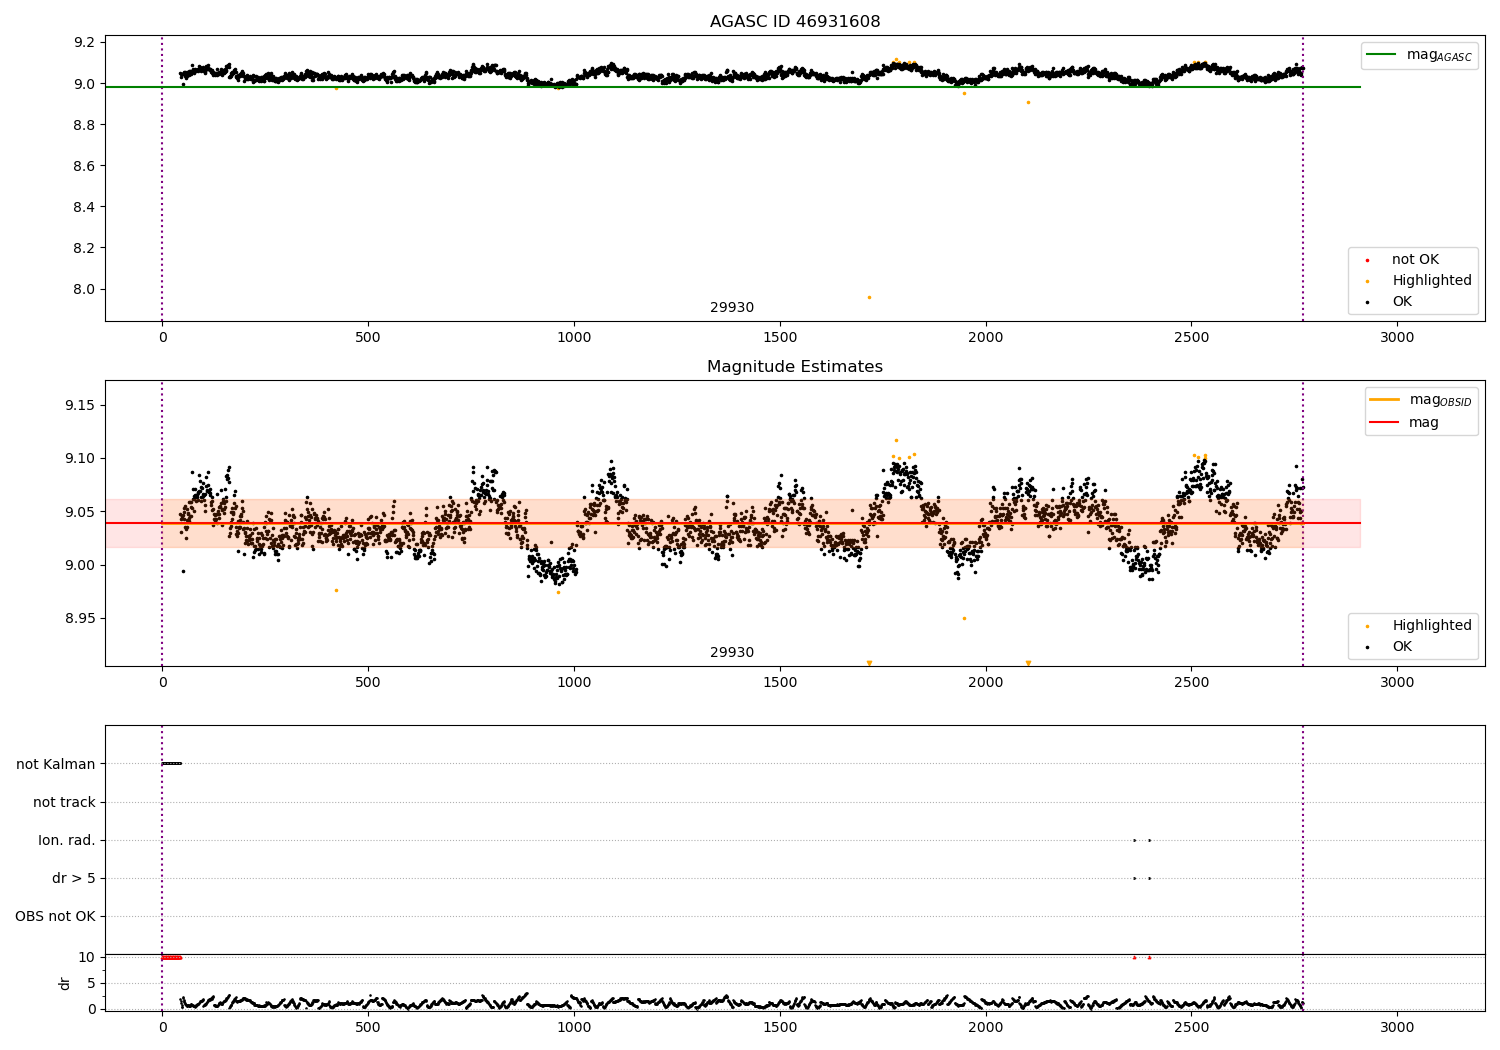Click the first 'Ion. rad.' flag dot near x=2360
Image resolution: width=1500 pixels, height=1050 pixels.
coord(1134,840)
